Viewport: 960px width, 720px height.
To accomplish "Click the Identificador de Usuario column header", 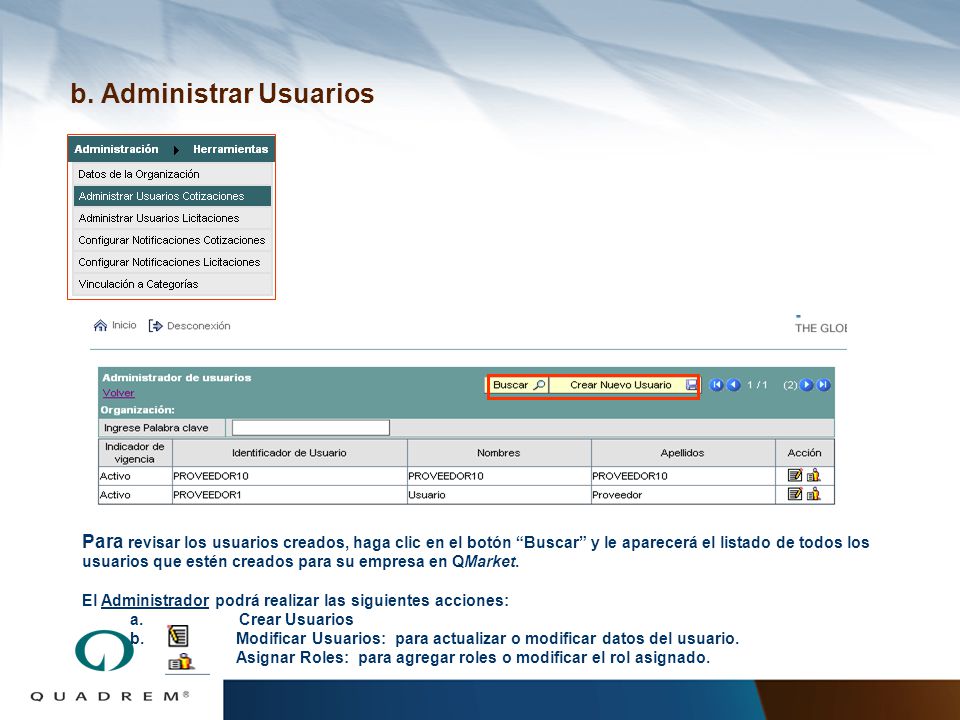I will [x=290, y=453].
